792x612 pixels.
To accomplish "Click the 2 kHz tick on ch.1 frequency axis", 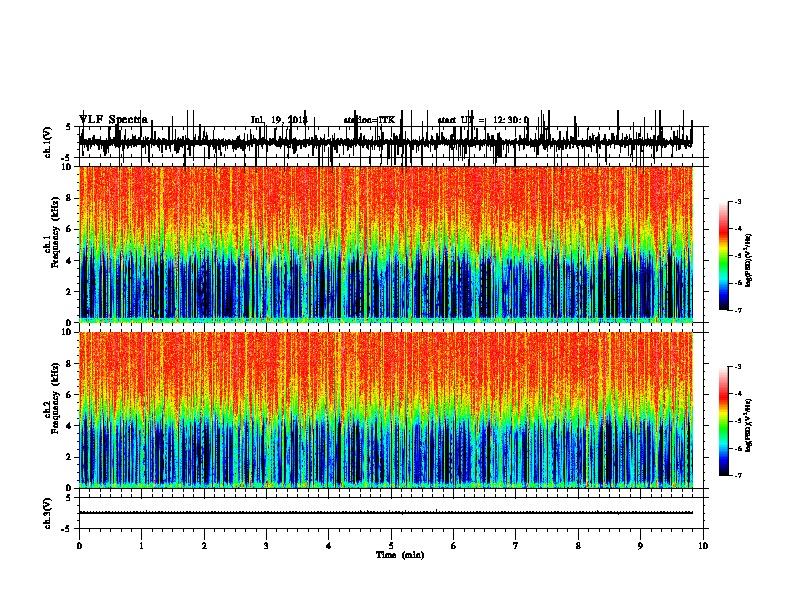I will click(69, 292).
